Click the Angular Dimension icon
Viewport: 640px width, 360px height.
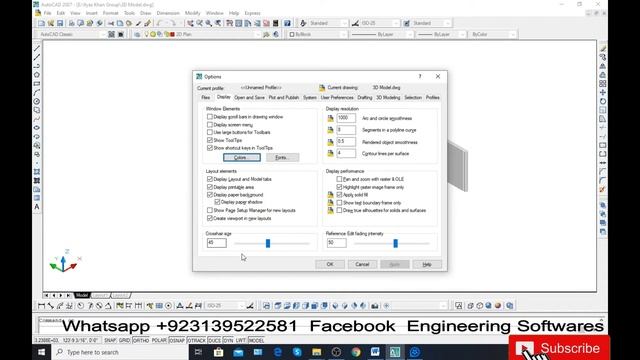pyautogui.click(x=108, y=305)
